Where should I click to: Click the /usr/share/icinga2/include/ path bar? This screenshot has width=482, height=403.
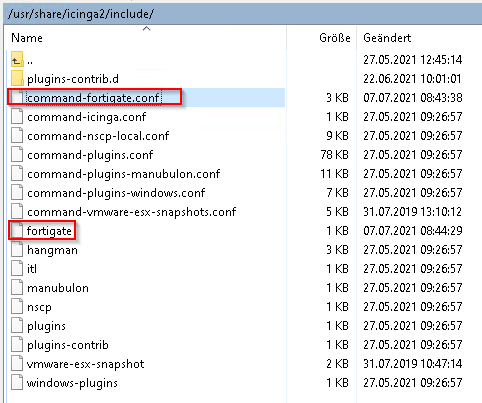click(x=244, y=14)
